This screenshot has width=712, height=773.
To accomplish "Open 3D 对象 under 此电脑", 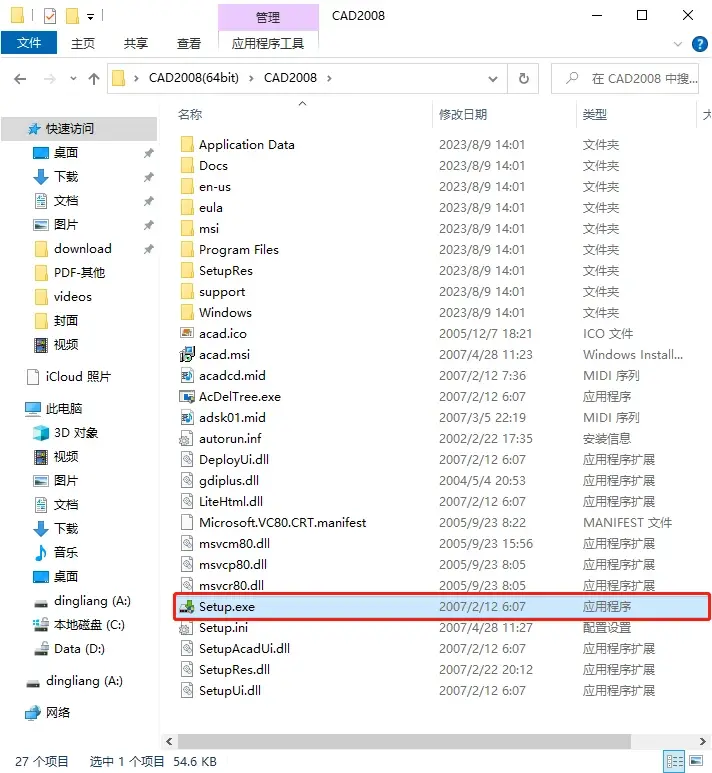I will [x=75, y=433].
